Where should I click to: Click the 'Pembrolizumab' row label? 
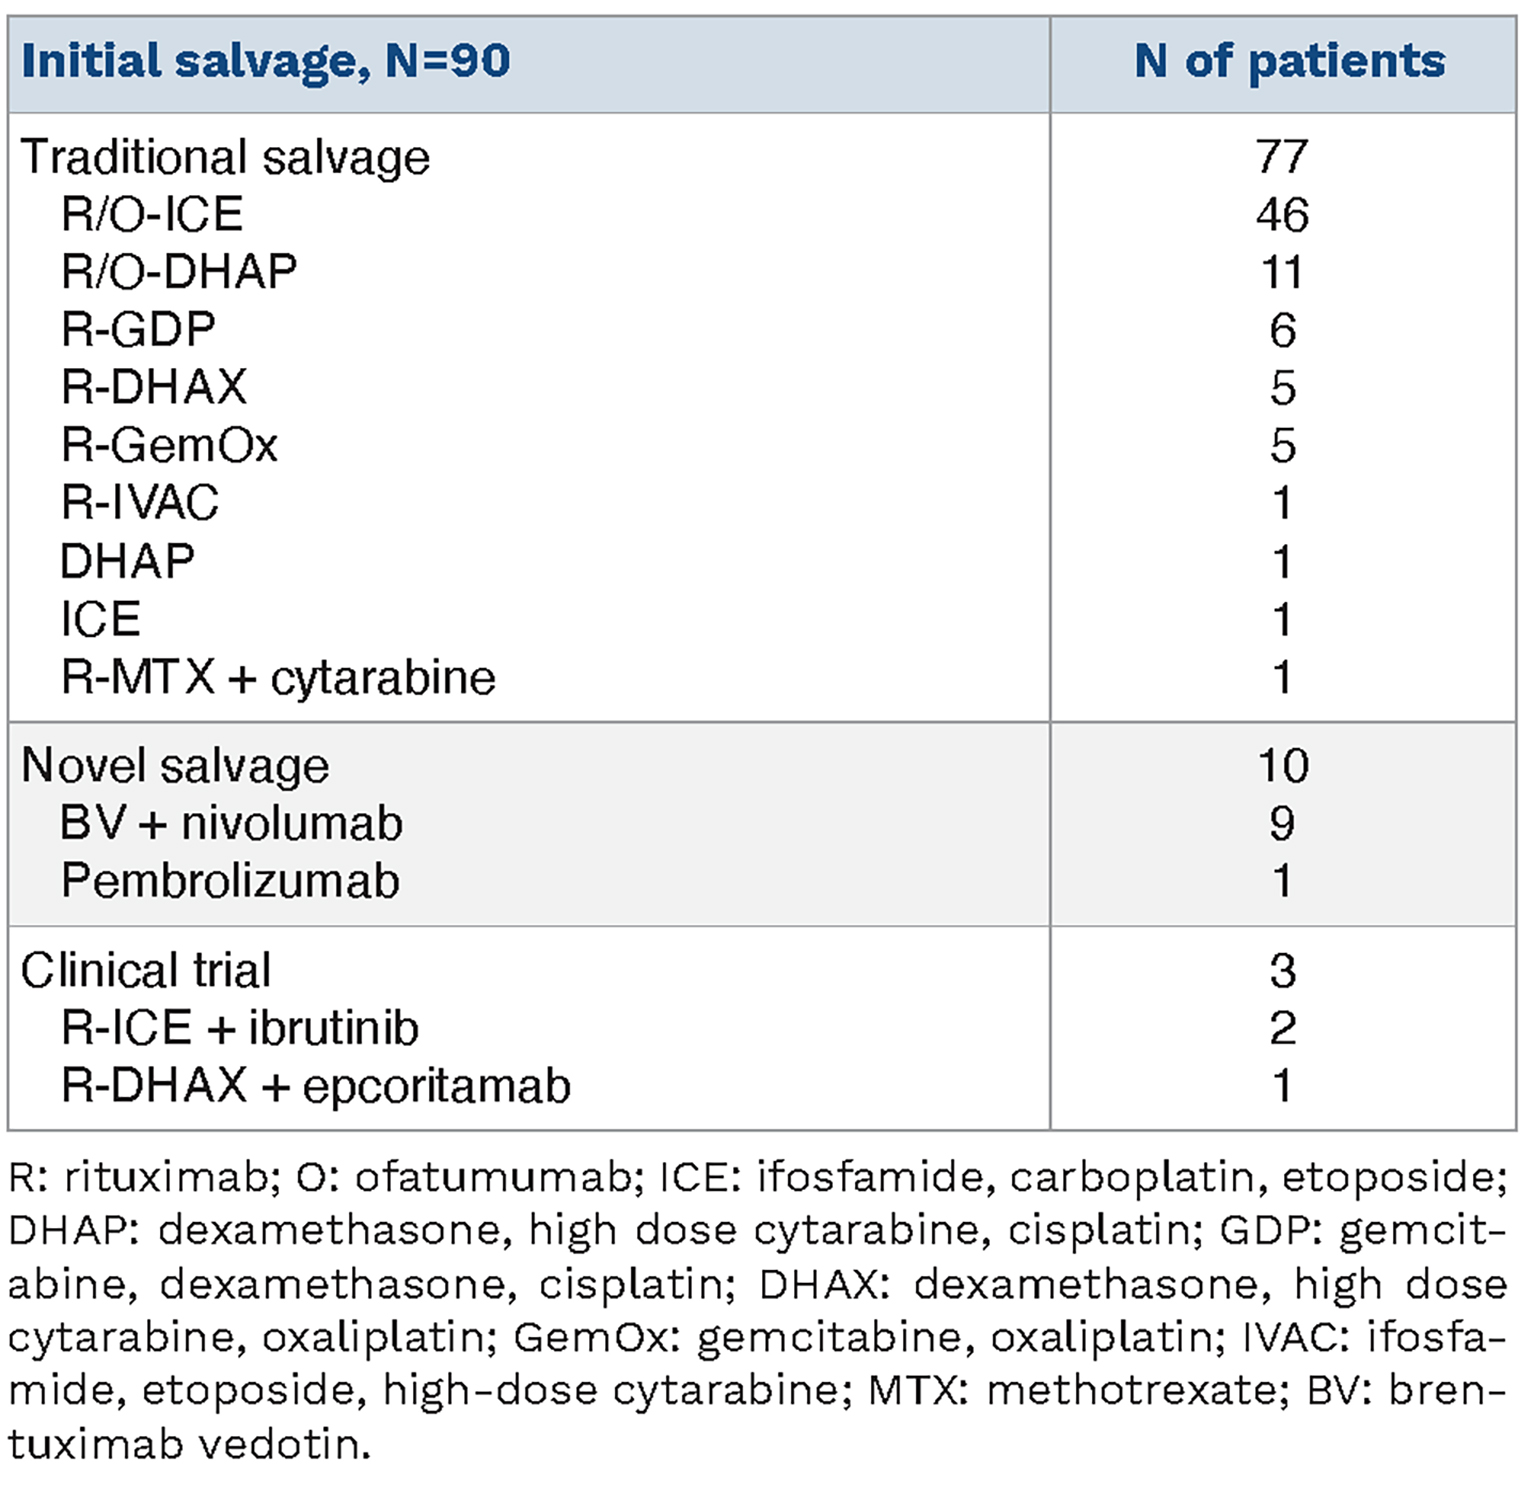pyautogui.click(x=230, y=881)
